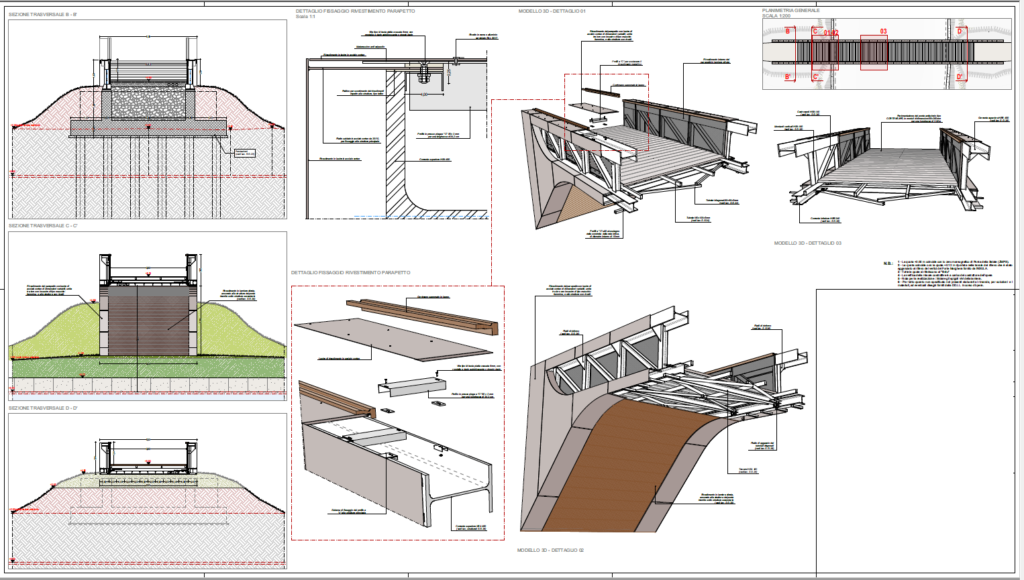Click the 'SEZIONE TRASVERSALE C - C'' heading
This screenshot has height=580, width=1024.
pyautogui.click(x=40, y=227)
